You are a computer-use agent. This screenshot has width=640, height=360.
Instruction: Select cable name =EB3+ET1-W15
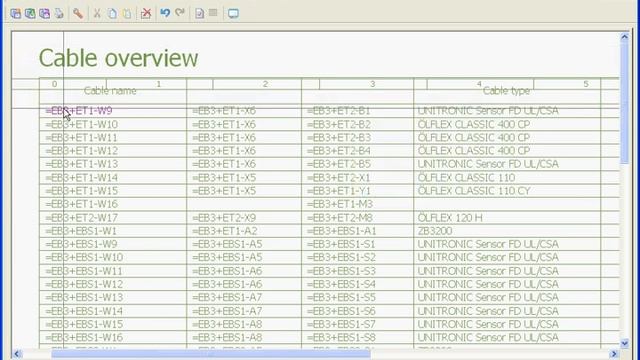(x=82, y=191)
